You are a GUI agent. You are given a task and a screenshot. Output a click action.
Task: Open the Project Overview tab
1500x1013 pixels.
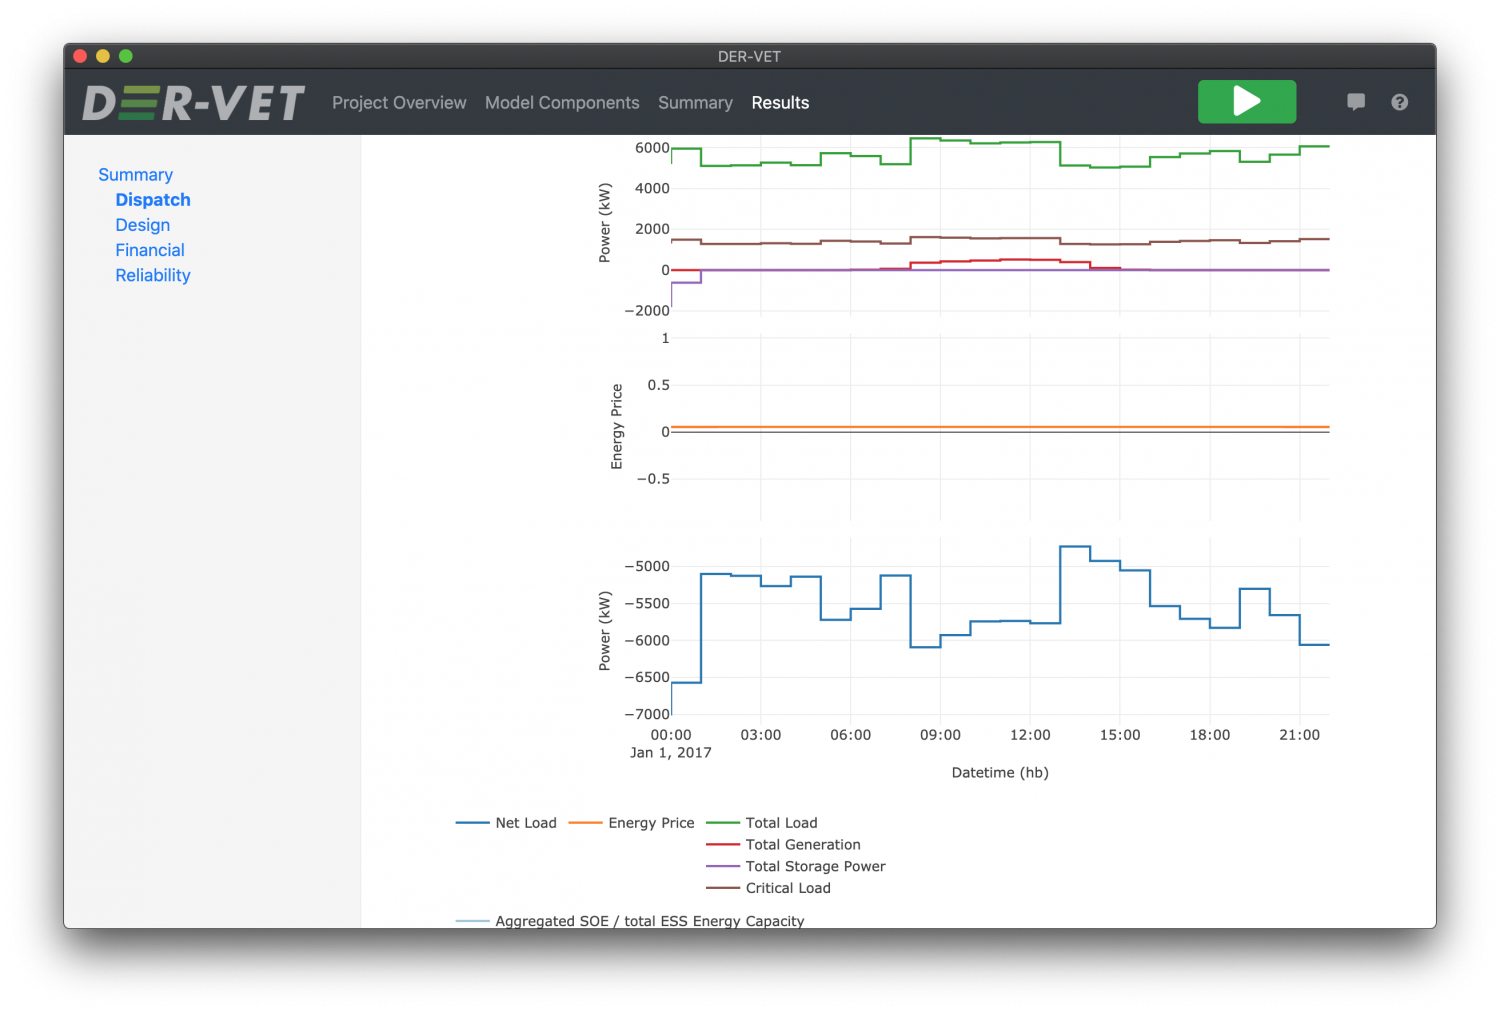[x=399, y=102]
